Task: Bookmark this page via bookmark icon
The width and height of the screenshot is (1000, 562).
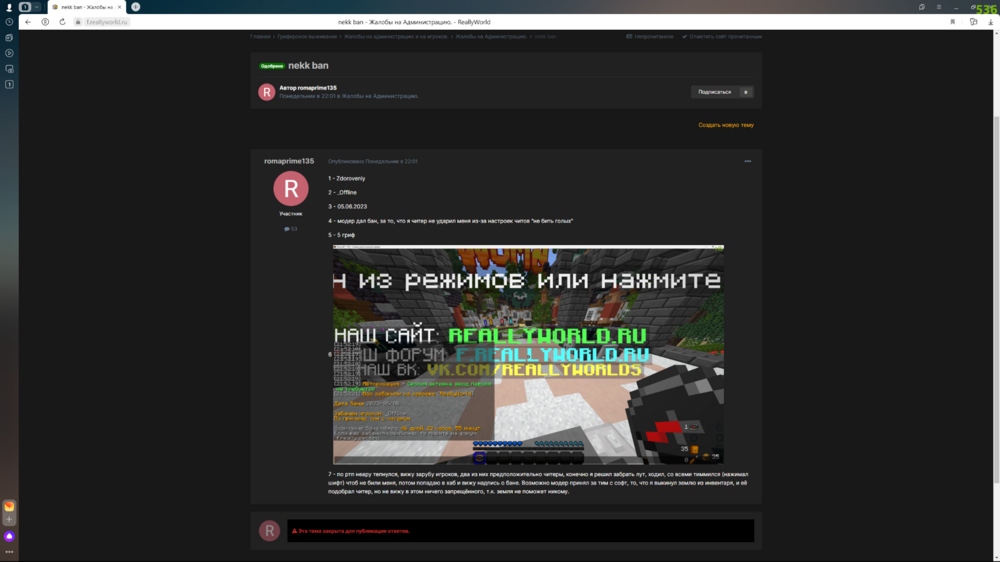Action: [x=953, y=22]
